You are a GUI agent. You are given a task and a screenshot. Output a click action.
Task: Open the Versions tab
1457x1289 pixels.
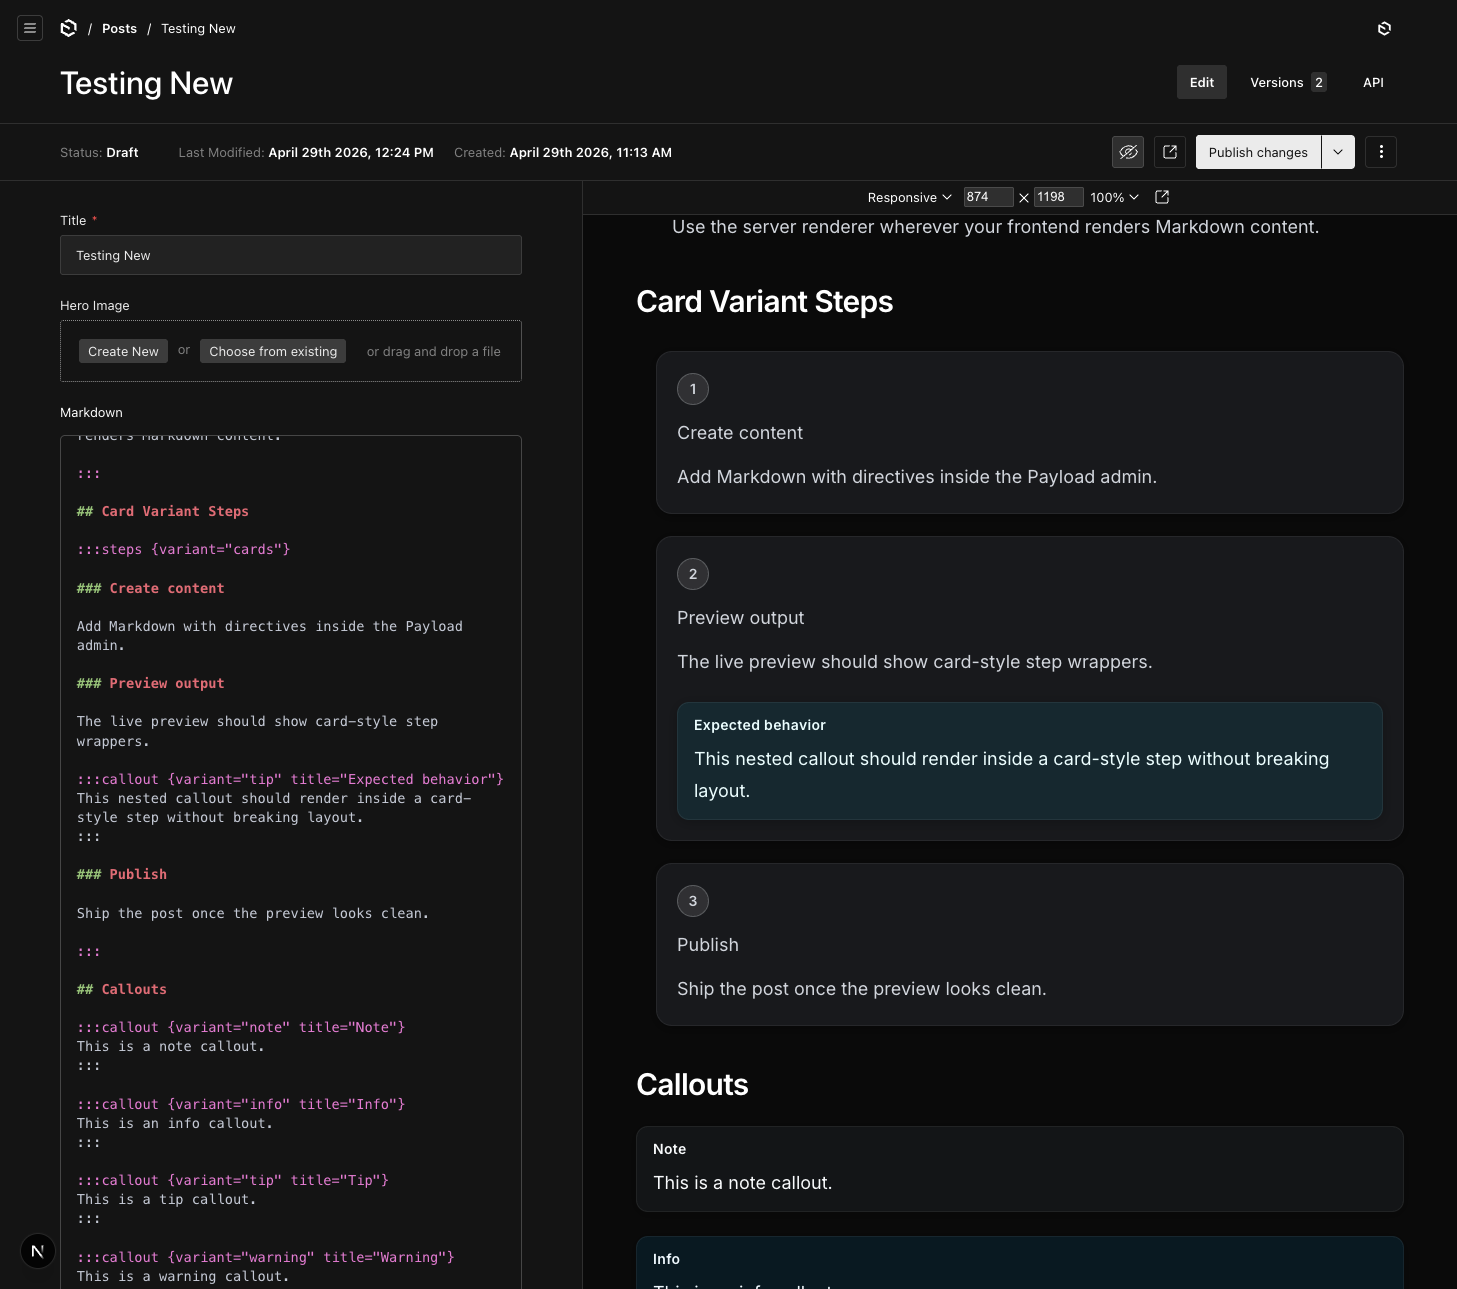coord(1288,82)
